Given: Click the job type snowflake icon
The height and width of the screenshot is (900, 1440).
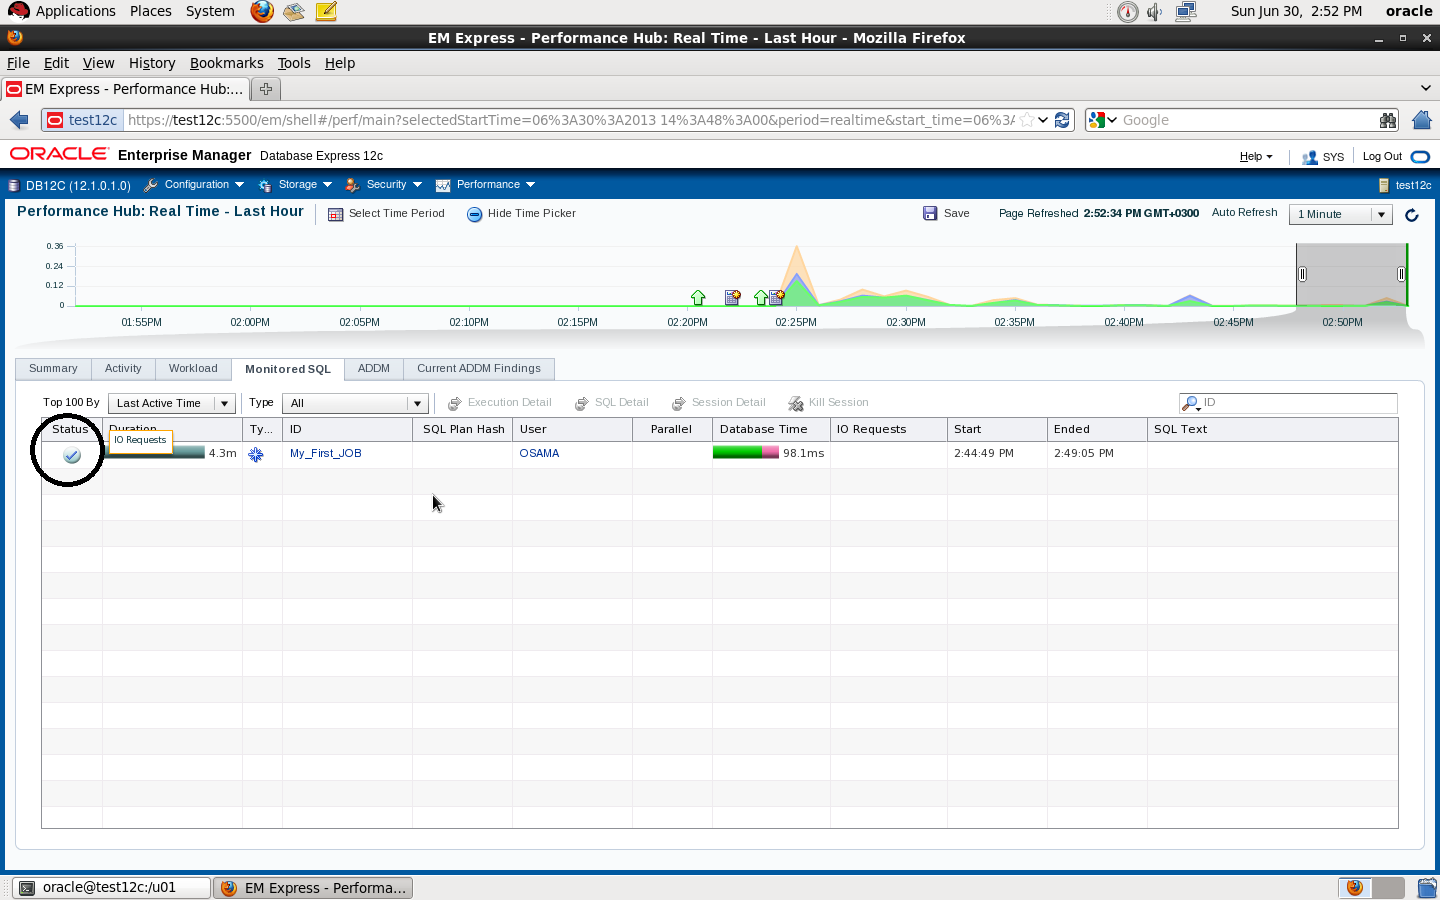Looking at the screenshot, I should (x=256, y=454).
